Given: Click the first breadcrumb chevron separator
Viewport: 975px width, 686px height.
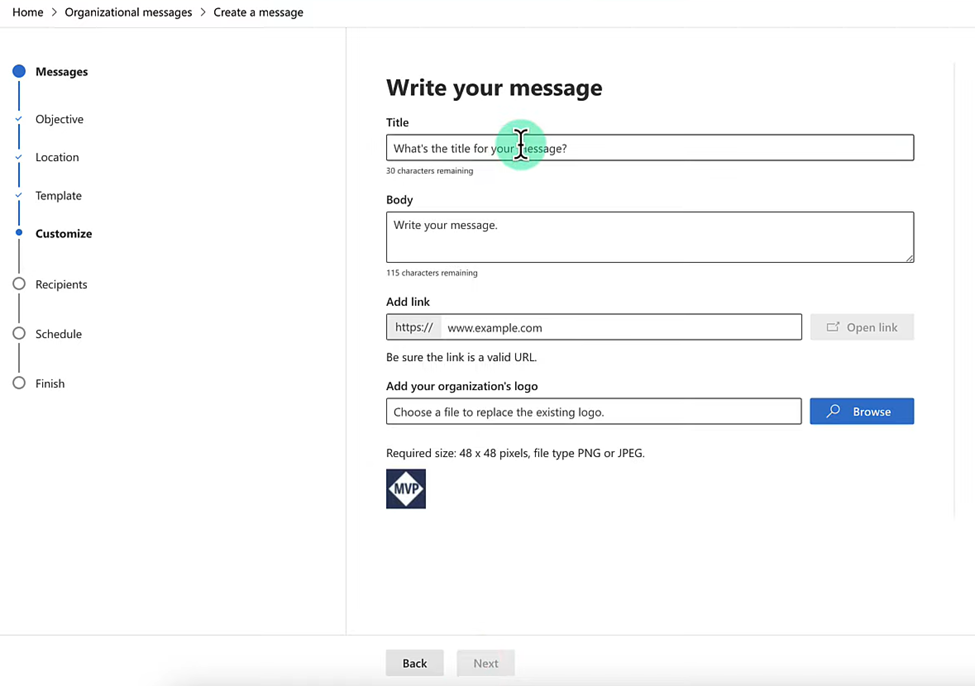Looking at the screenshot, I should 54,12.
